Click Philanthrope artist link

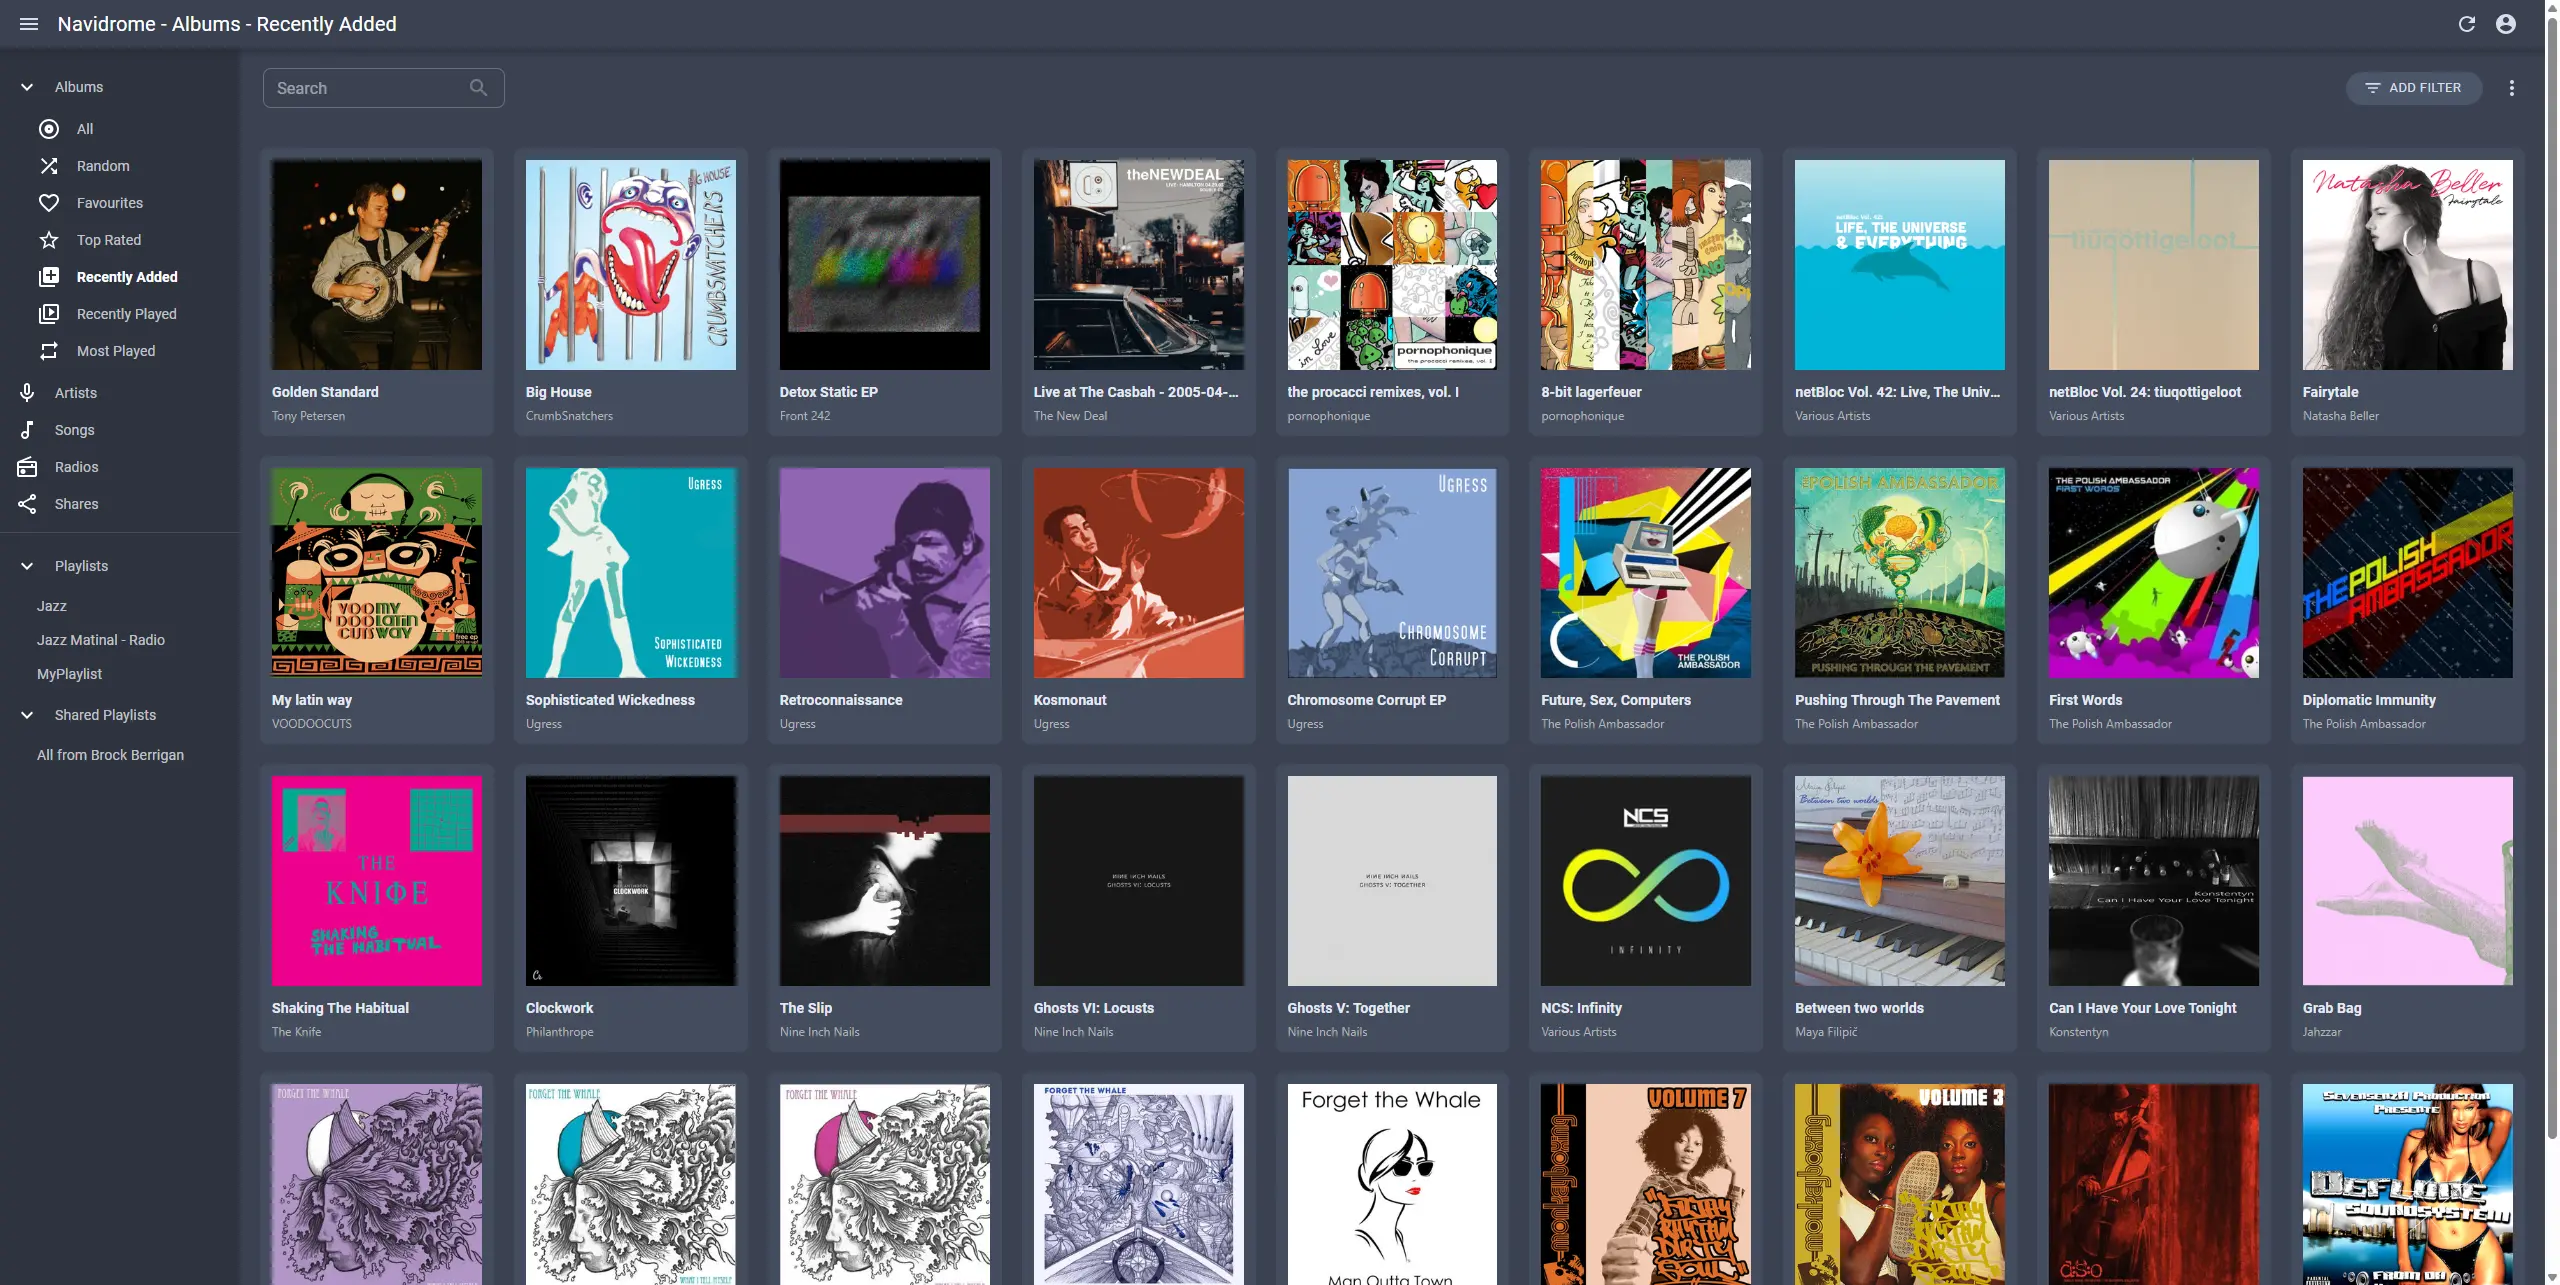560,1032
